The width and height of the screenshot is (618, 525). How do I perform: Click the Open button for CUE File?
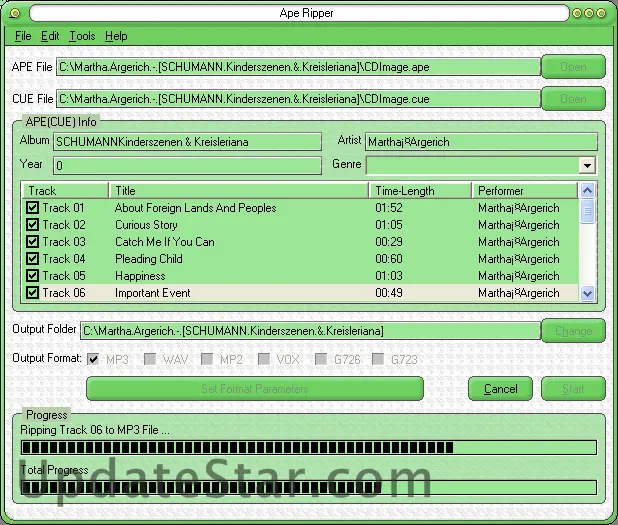[x=573, y=99]
